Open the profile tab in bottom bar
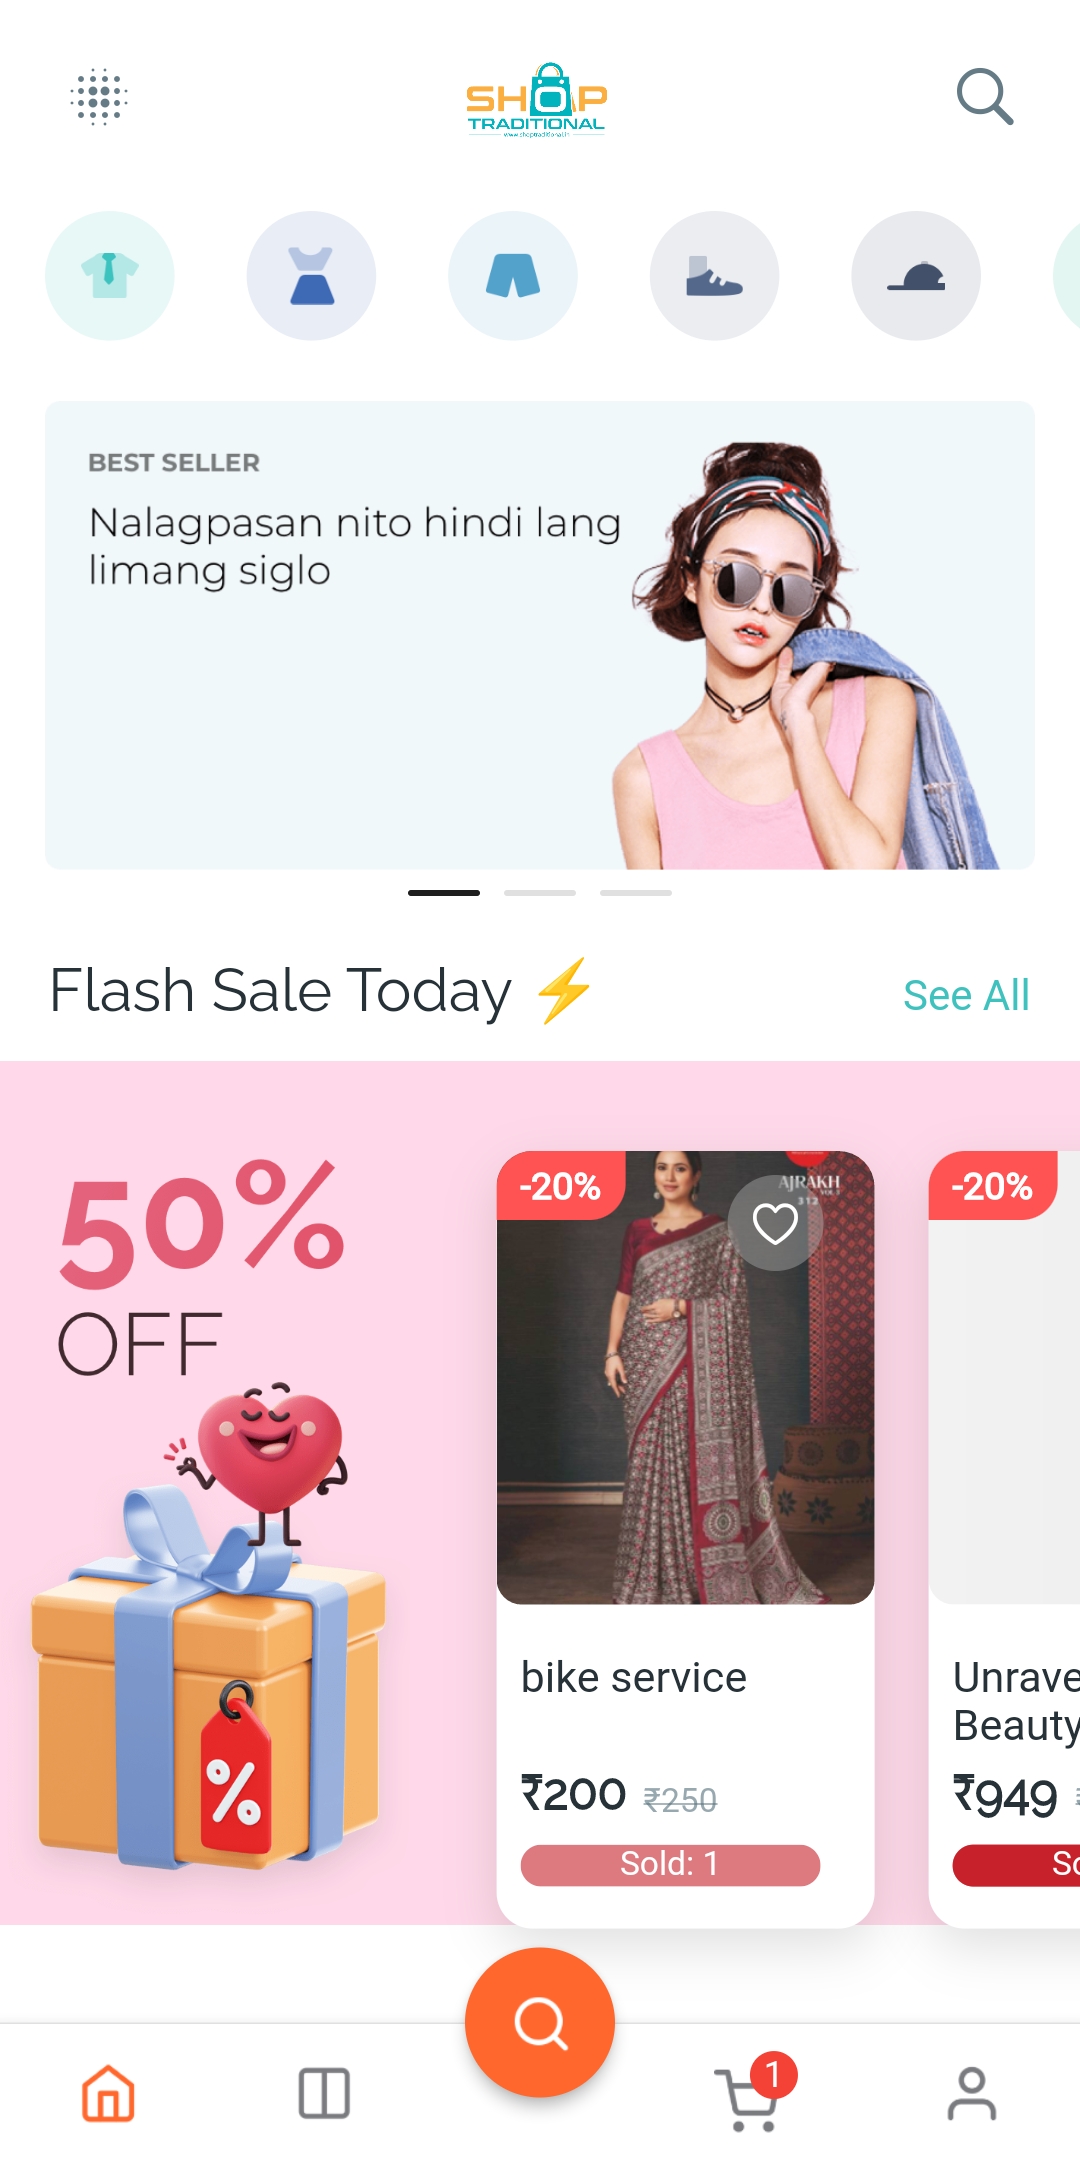1080x2161 pixels. coord(972,2093)
